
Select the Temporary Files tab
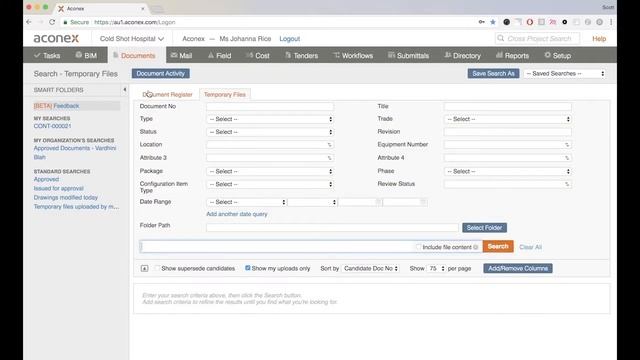point(225,94)
